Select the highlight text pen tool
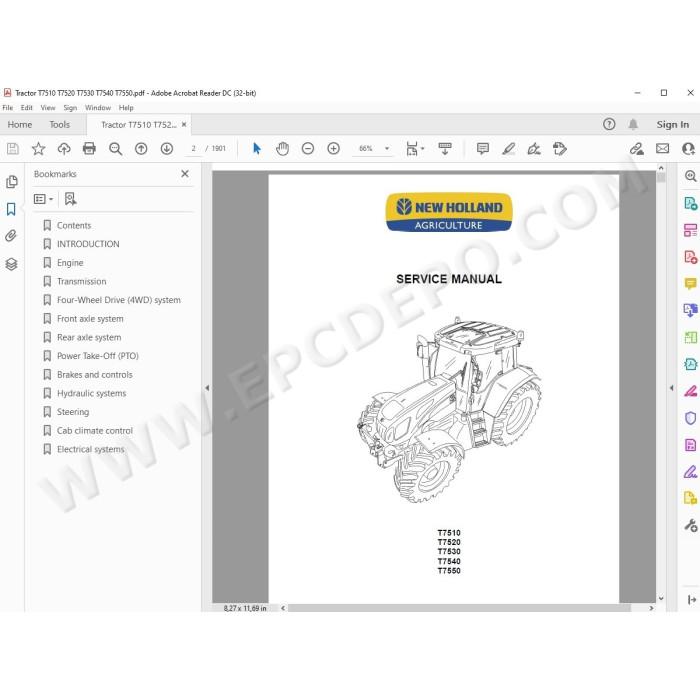700x700 pixels. [x=508, y=149]
